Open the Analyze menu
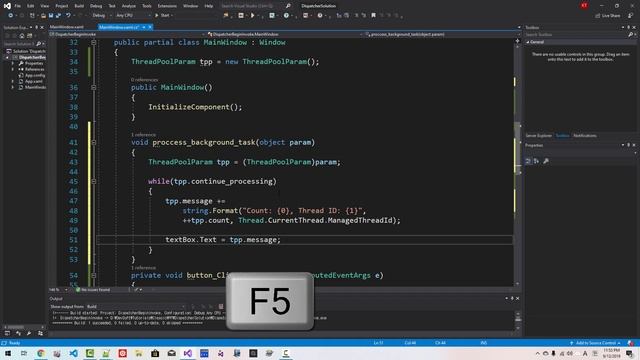 [x=129, y=6]
